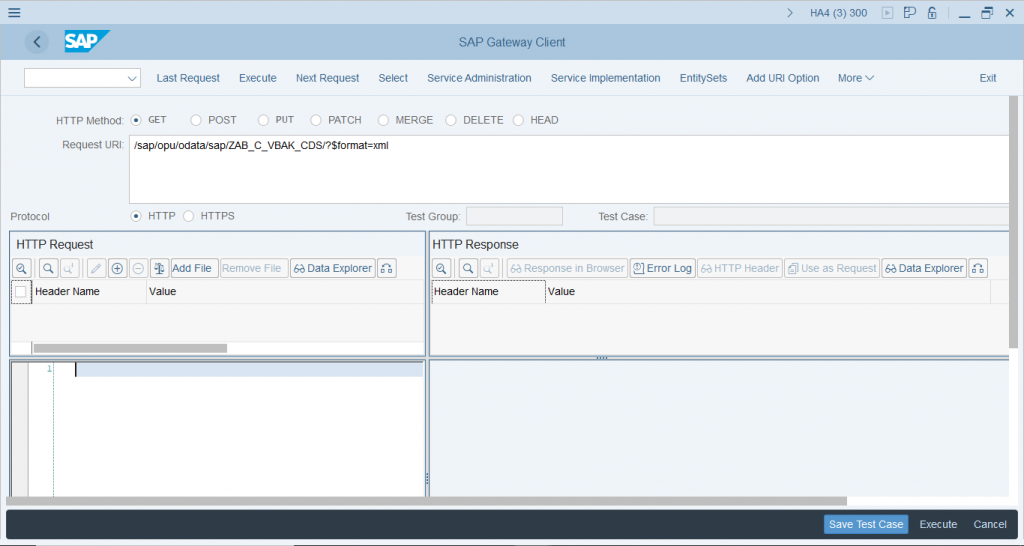Open the EntitySets option
The width and height of the screenshot is (1024, 546).
(703, 78)
